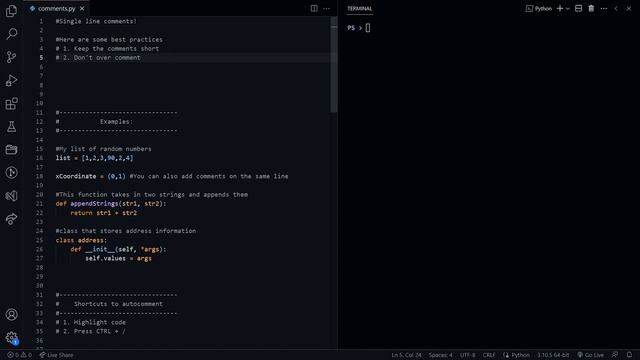The height and width of the screenshot is (360, 640).
Task: Click the panel left chevron icon
Action: [616, 8]
